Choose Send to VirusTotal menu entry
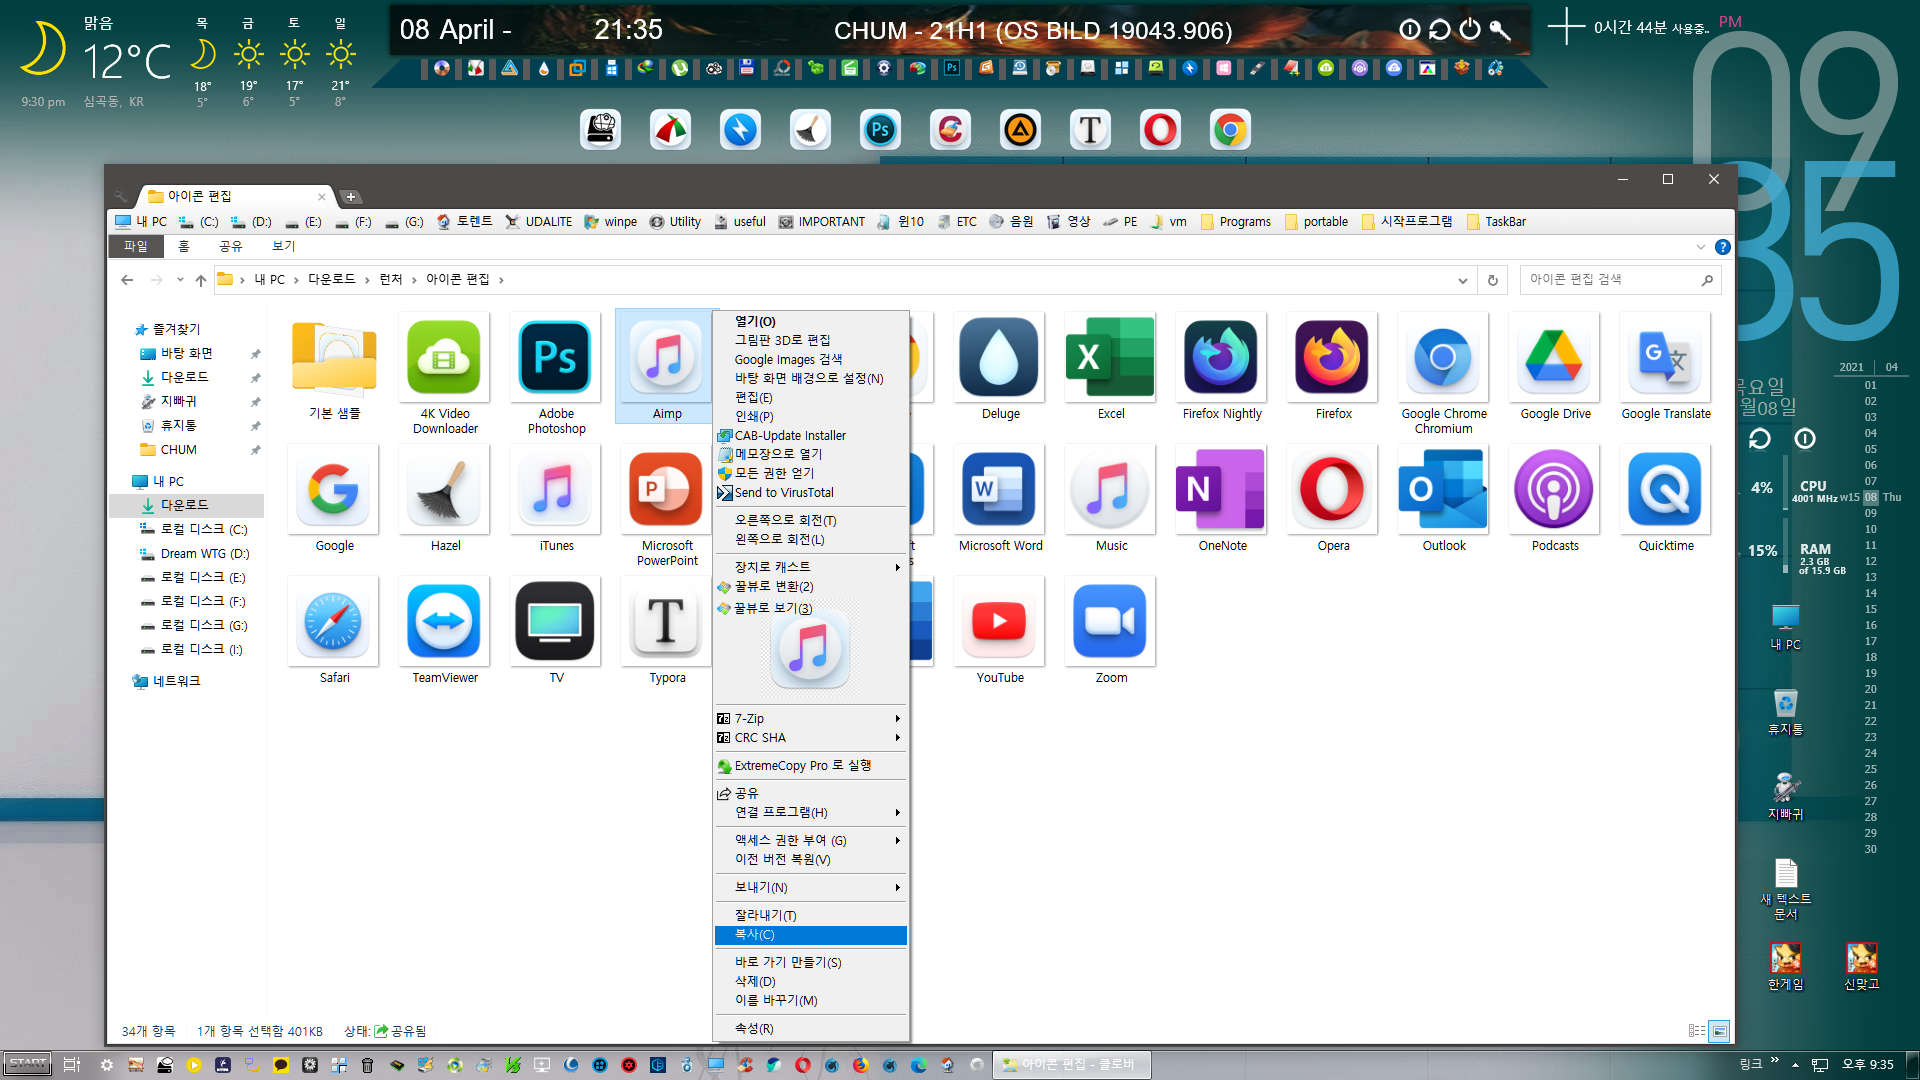This screenshot has width=1920, height=1080. 811,492
